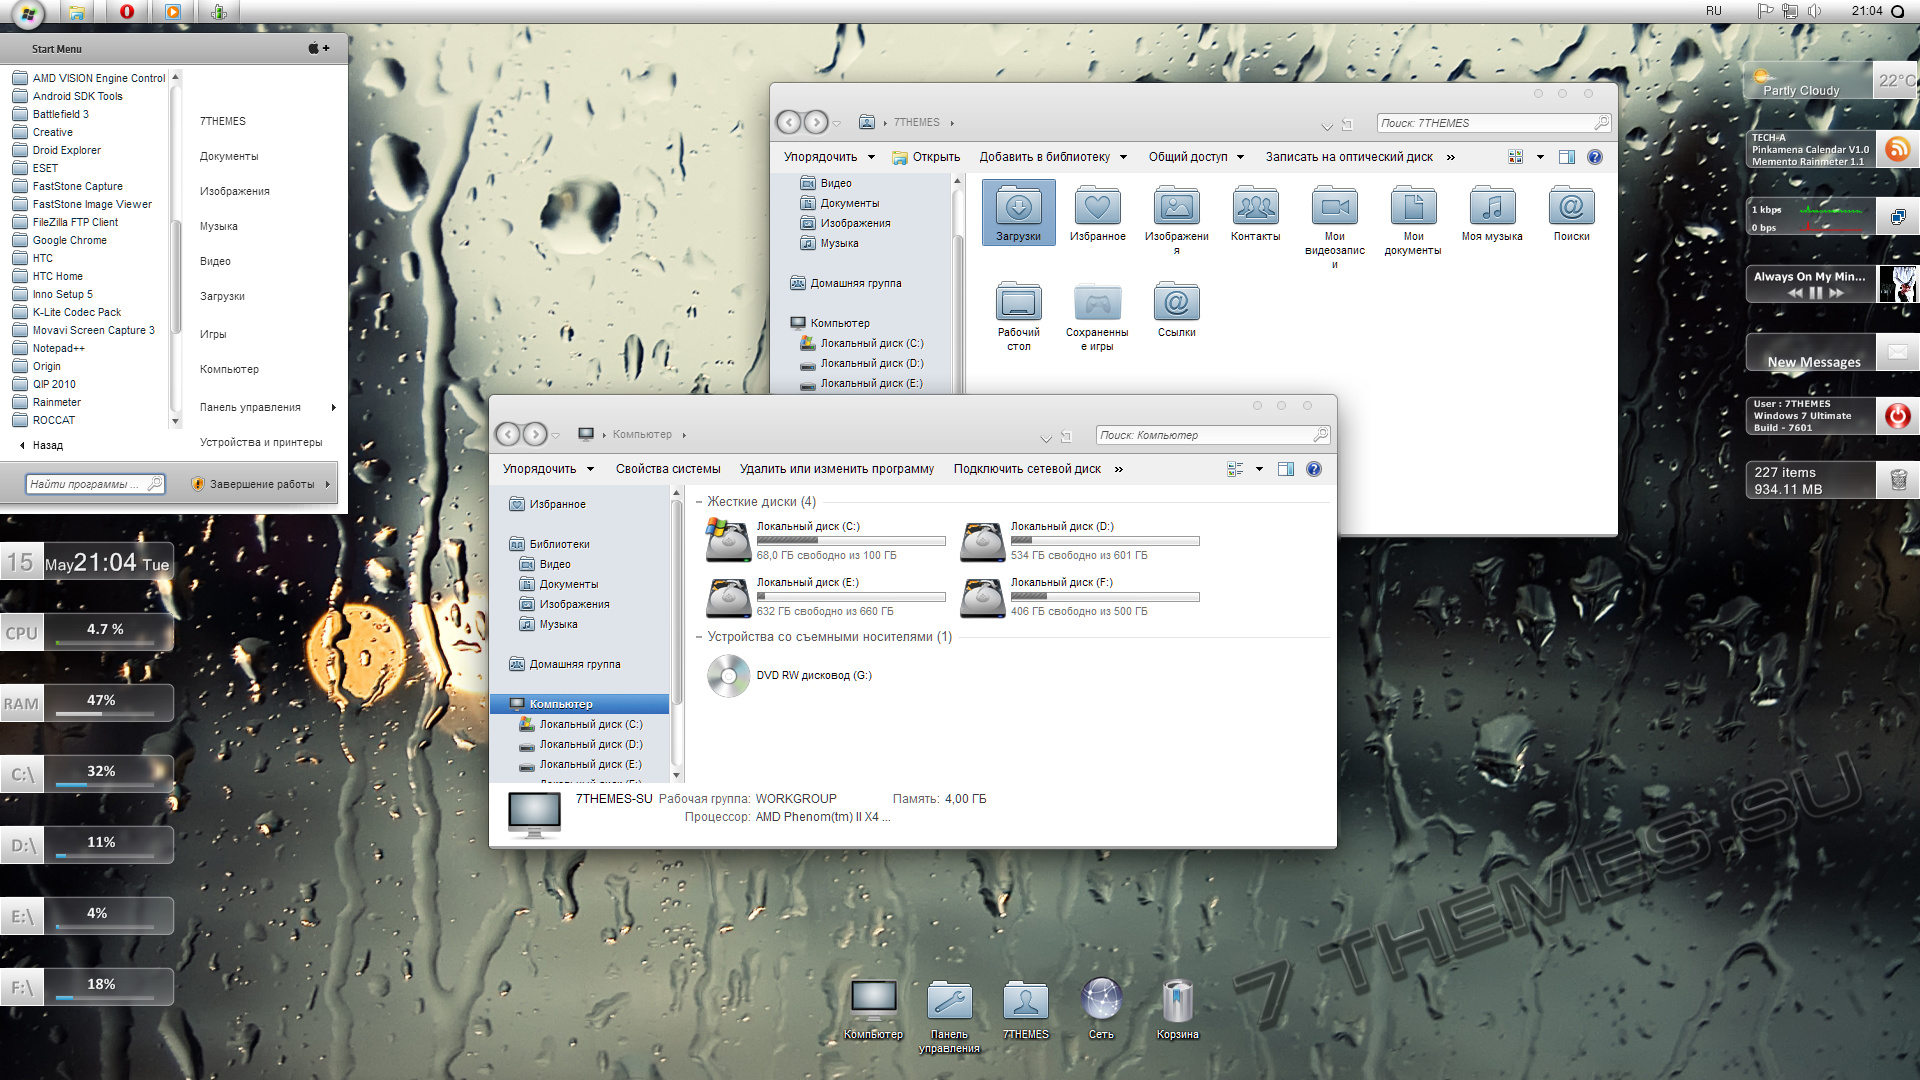Open the Моя музыка folder
Image resolution: width=1920 pixels, height=1080 pixels.
point(1491,212)
